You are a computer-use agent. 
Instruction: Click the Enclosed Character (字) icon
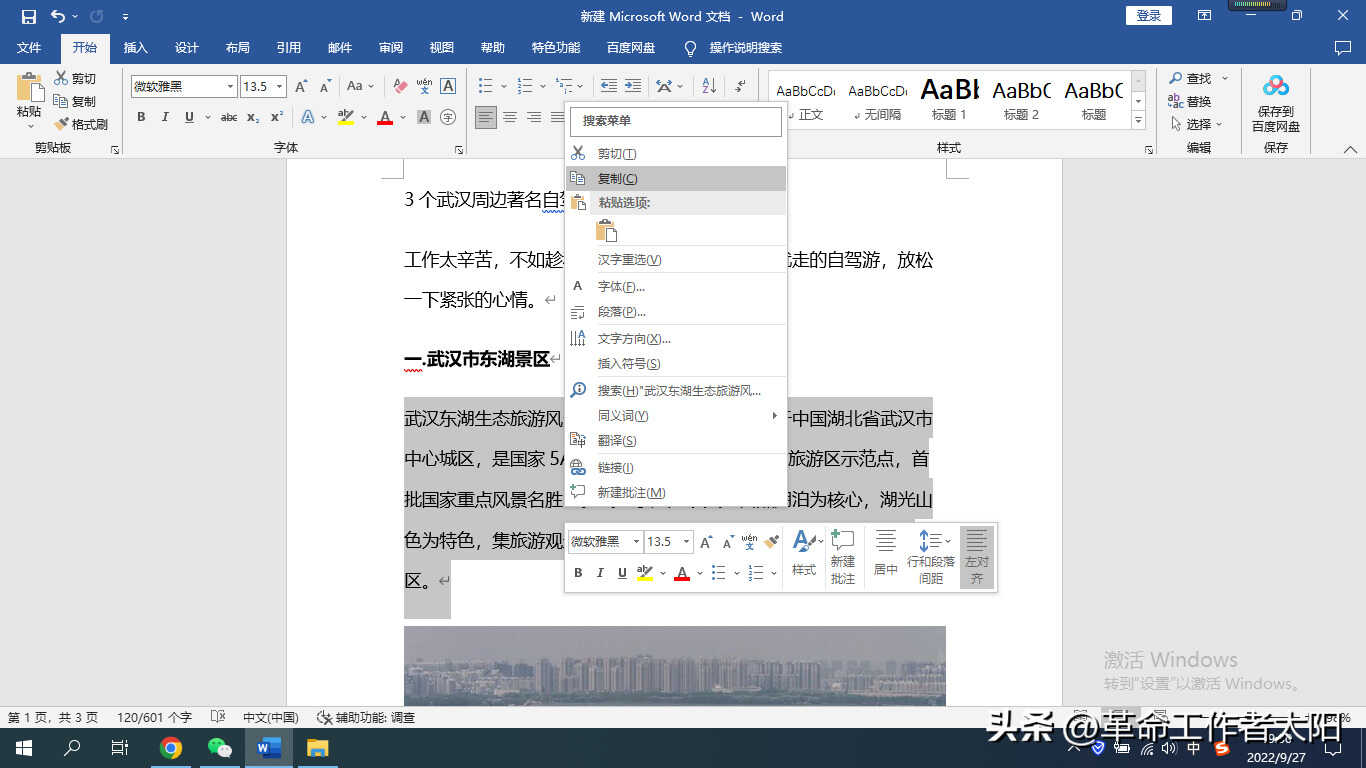[x=448, y=117]
